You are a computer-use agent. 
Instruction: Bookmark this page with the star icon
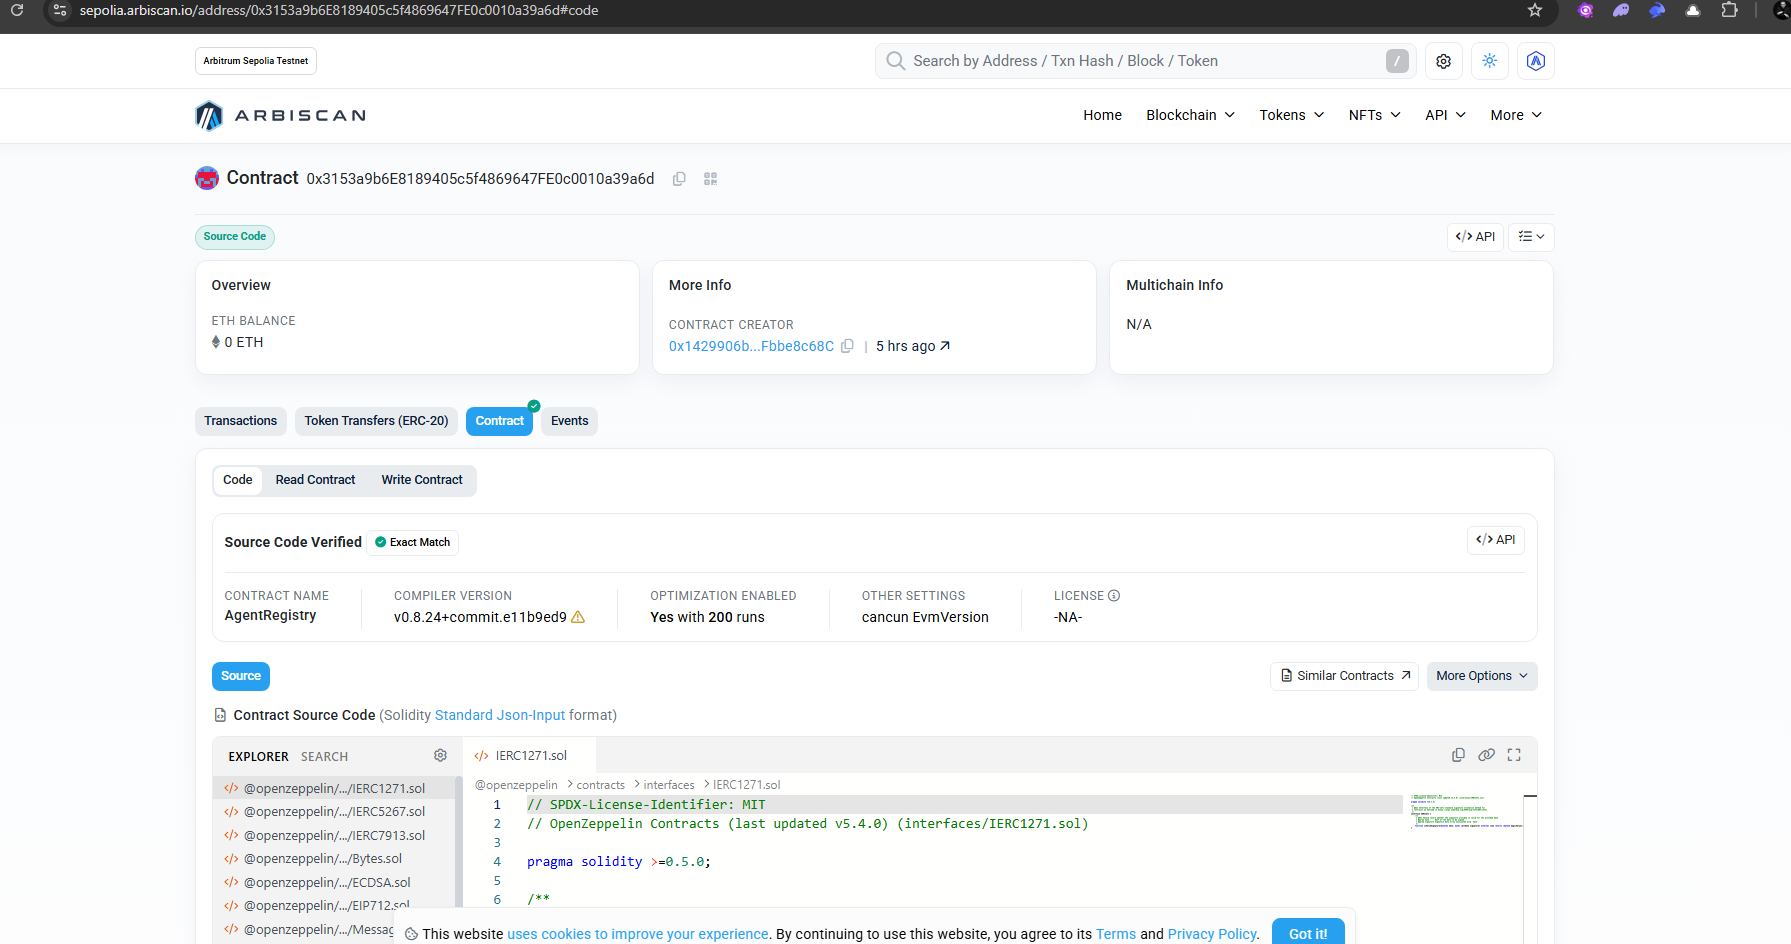pyautogui.click(x=1535, y=10)
